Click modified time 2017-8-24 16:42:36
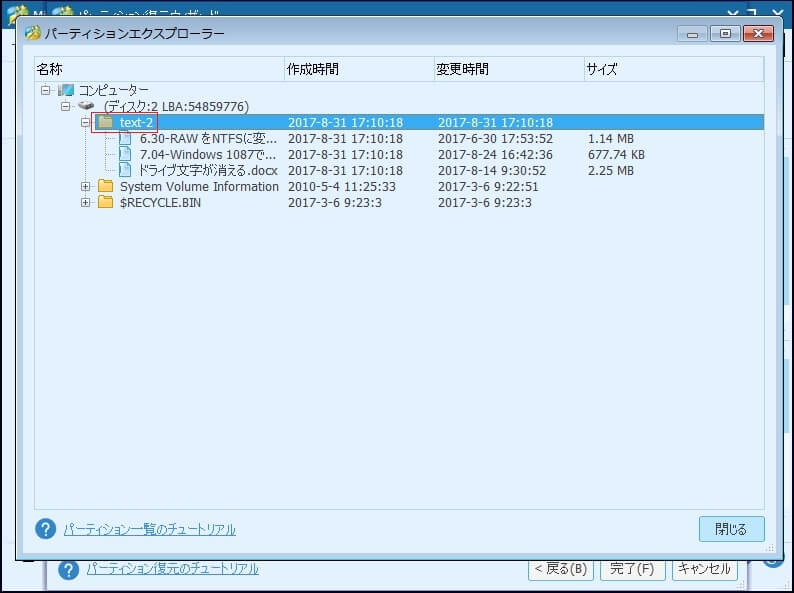Image resolution: width=794 pixels, height=593 pixels. click(x=495, y=154)
